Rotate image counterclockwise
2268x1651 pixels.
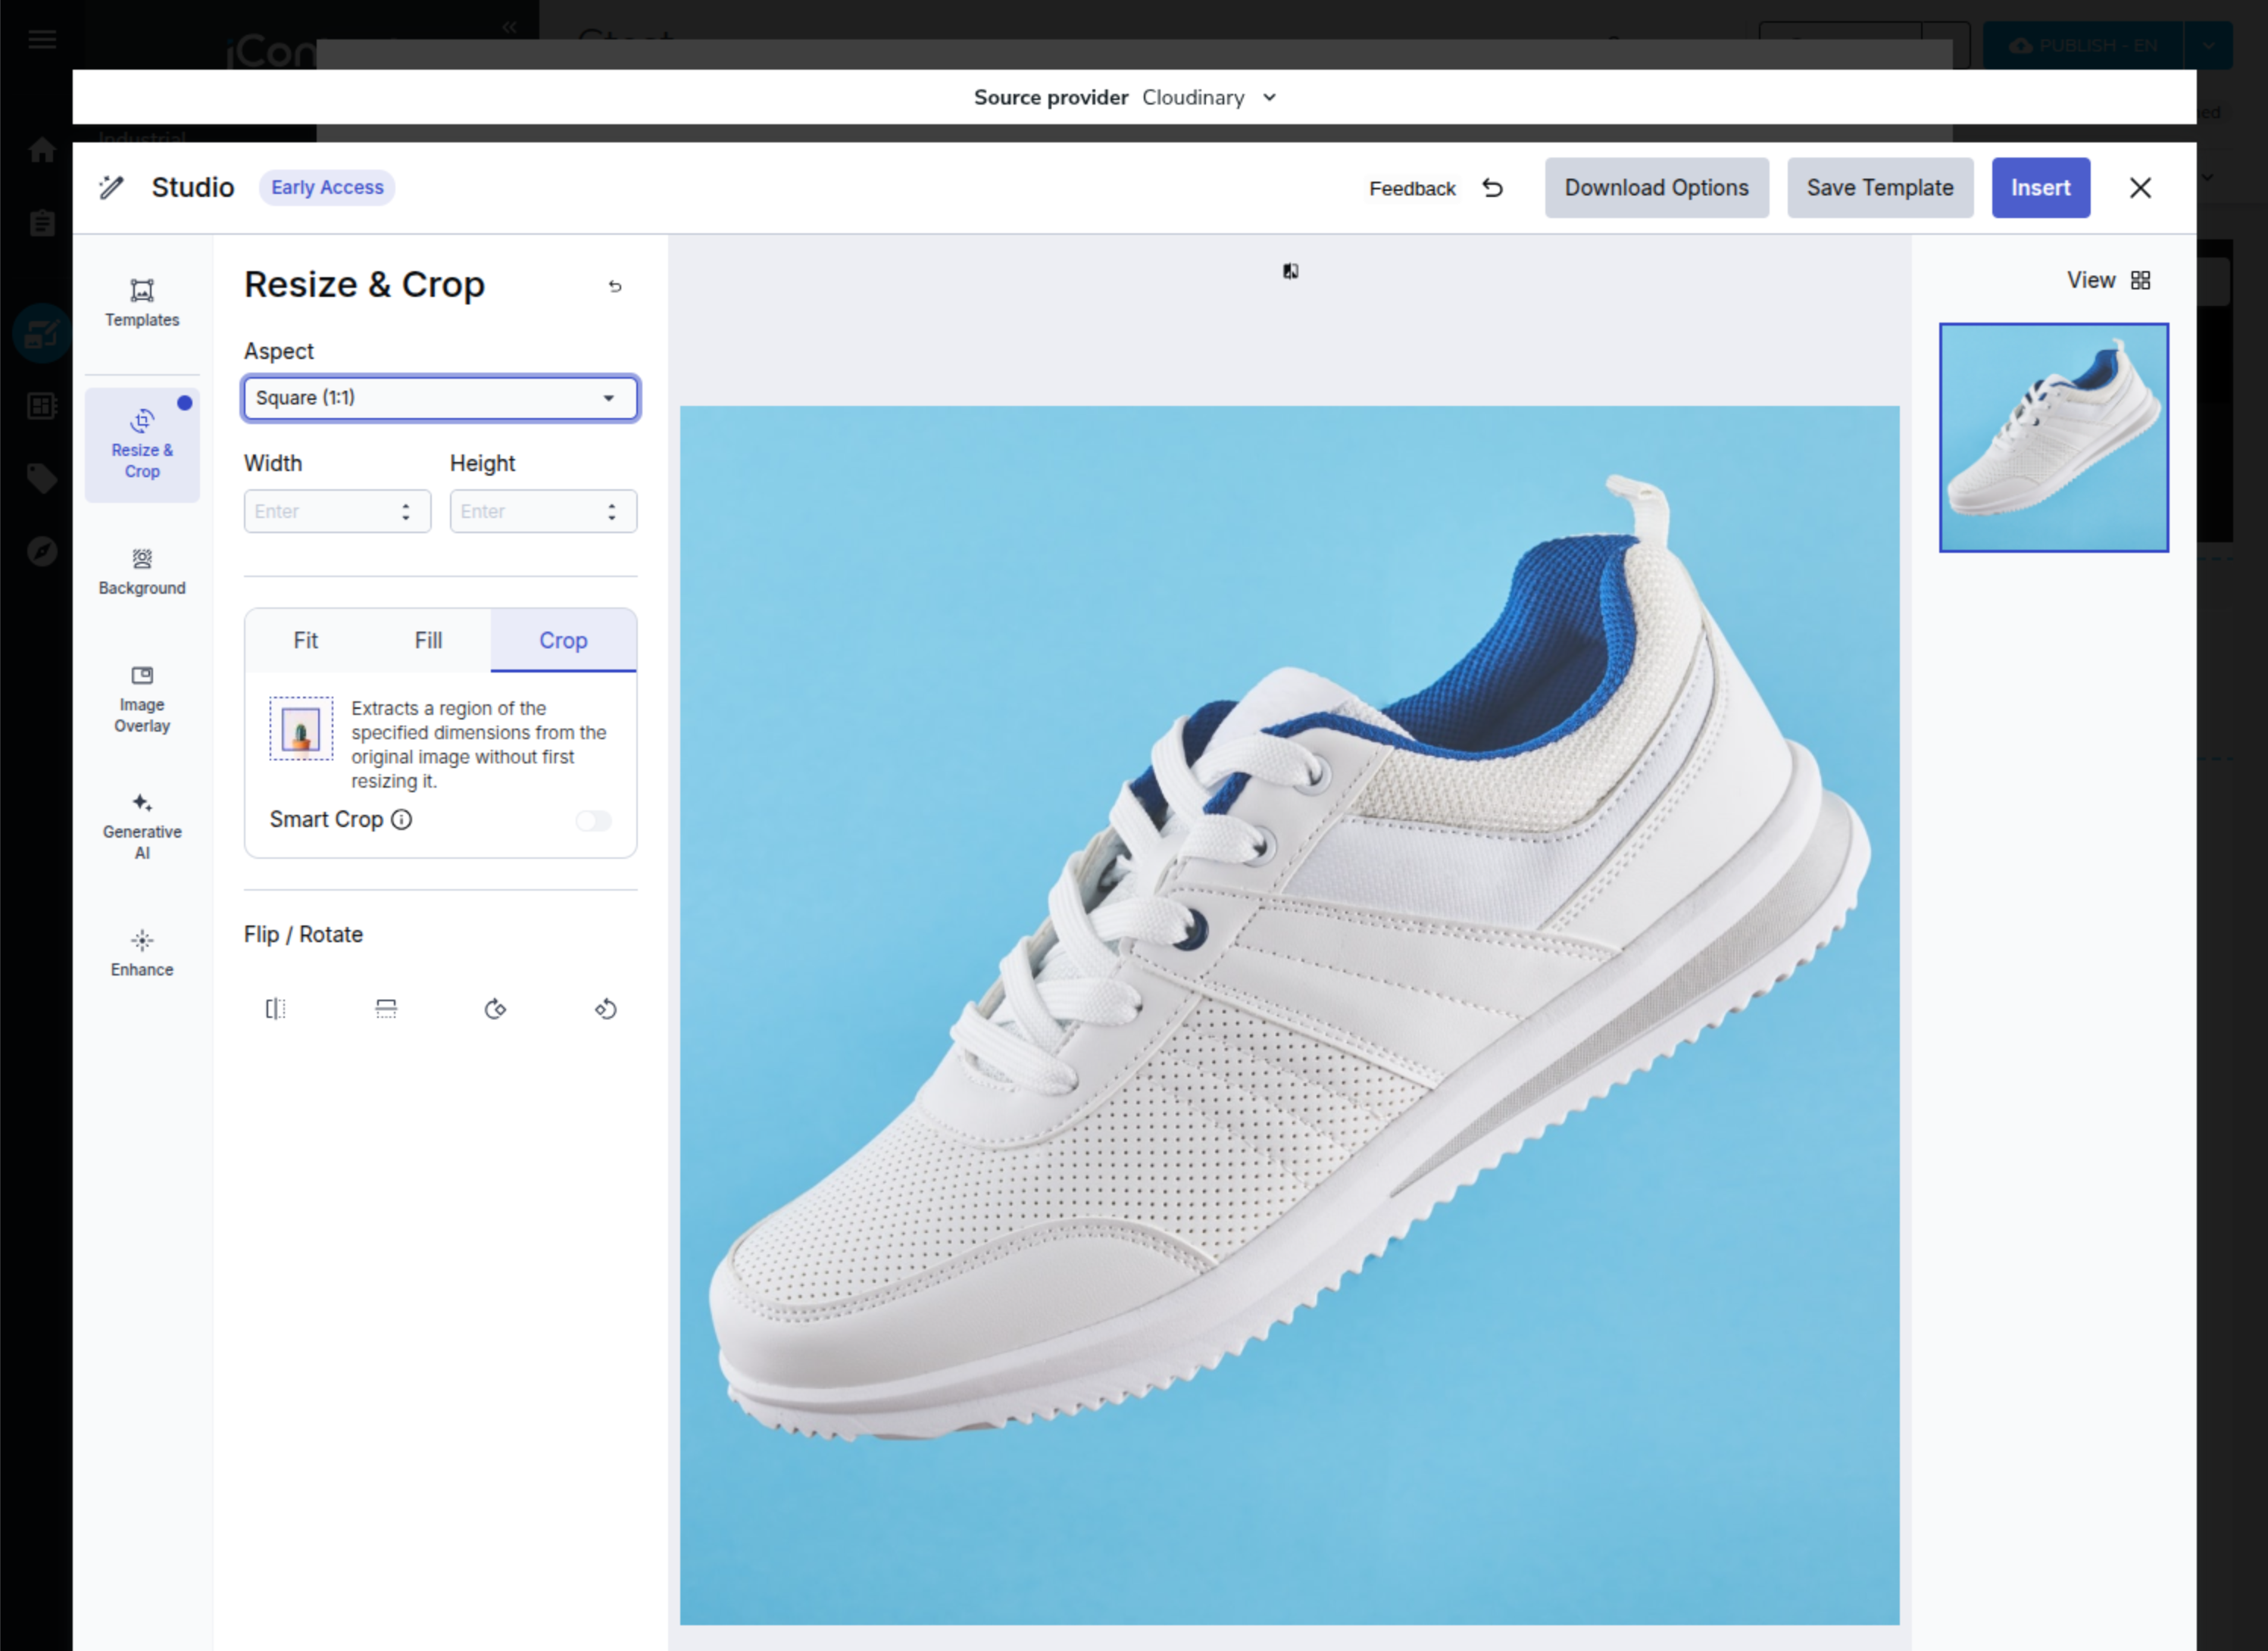(606, 1009)
